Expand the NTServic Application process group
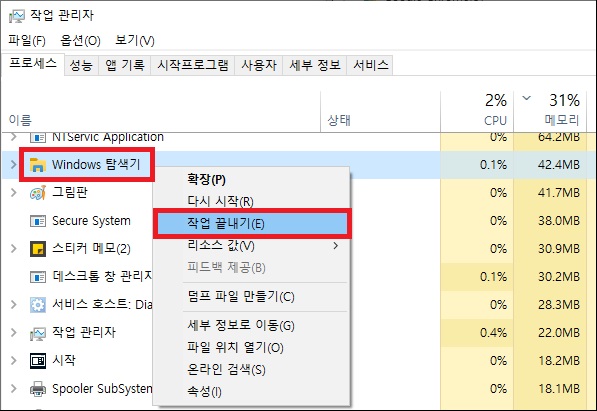This screenshot has width=597, height=411. [14, 136]
